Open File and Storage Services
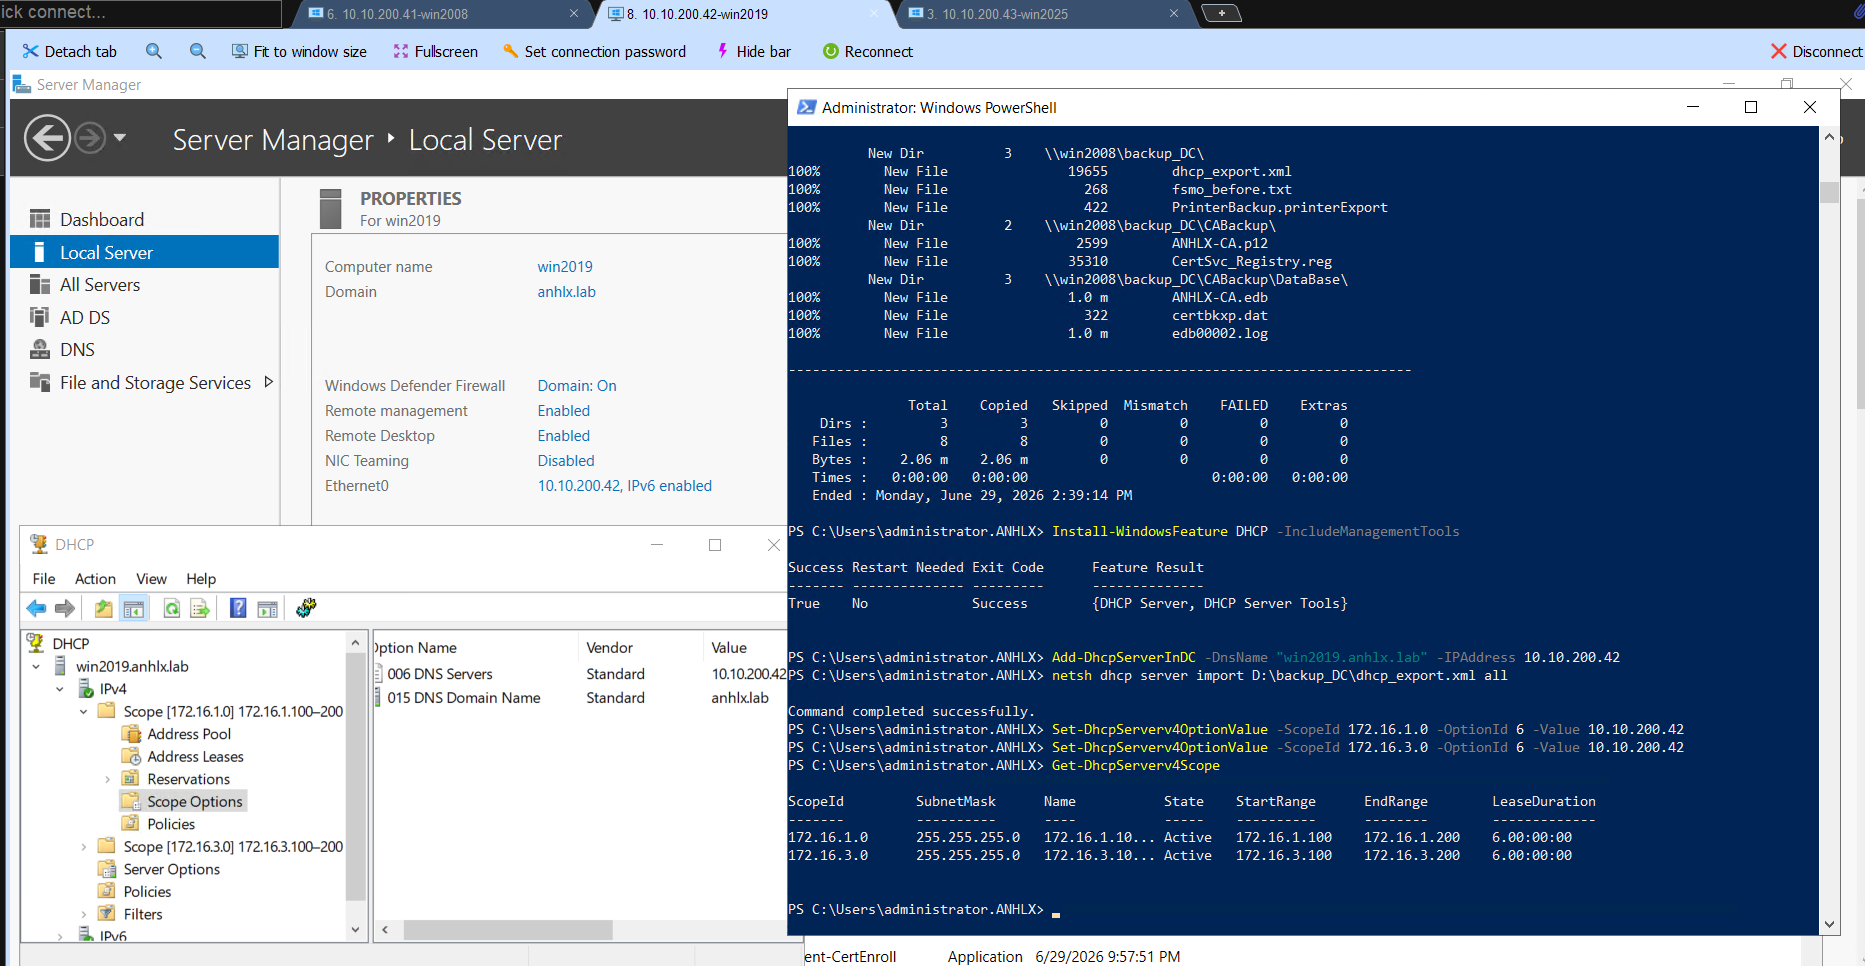This screenshot has height=966, width=1865. click(x=155, y=382)
